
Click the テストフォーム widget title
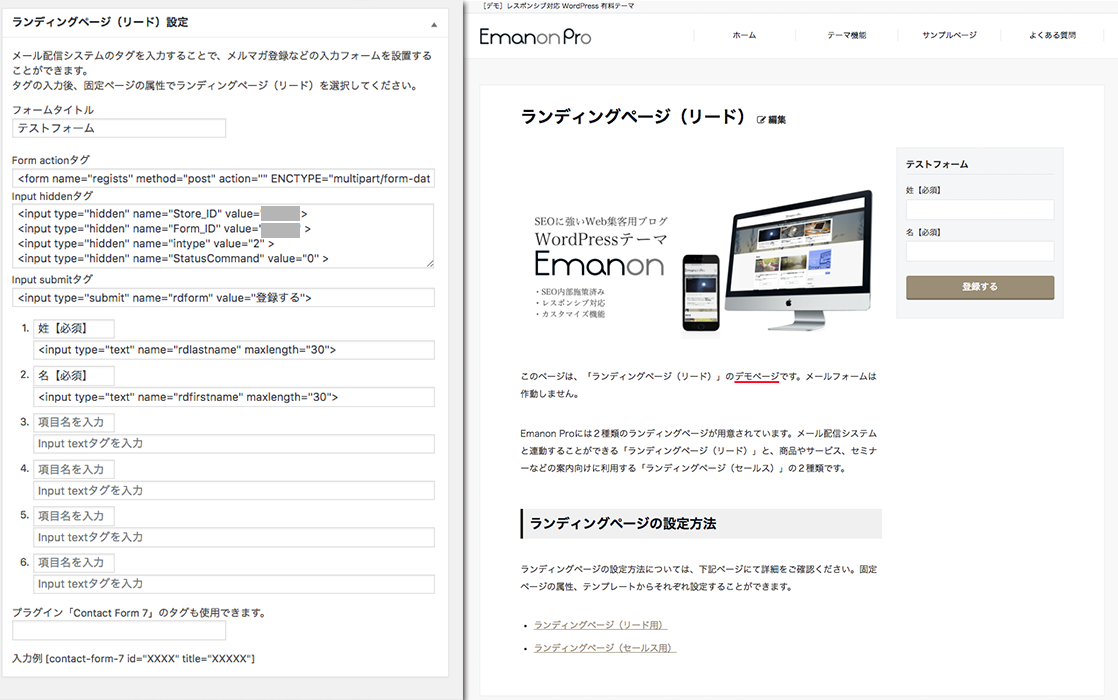[x=937, y=165]
